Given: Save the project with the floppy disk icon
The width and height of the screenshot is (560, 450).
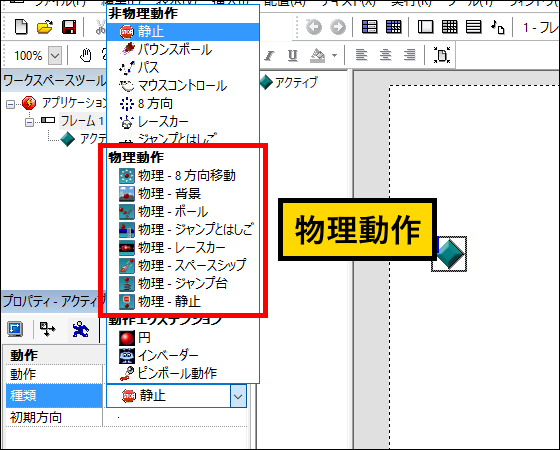Looking at the screenshot, I should pyautogui.click(x=69, y=27).
